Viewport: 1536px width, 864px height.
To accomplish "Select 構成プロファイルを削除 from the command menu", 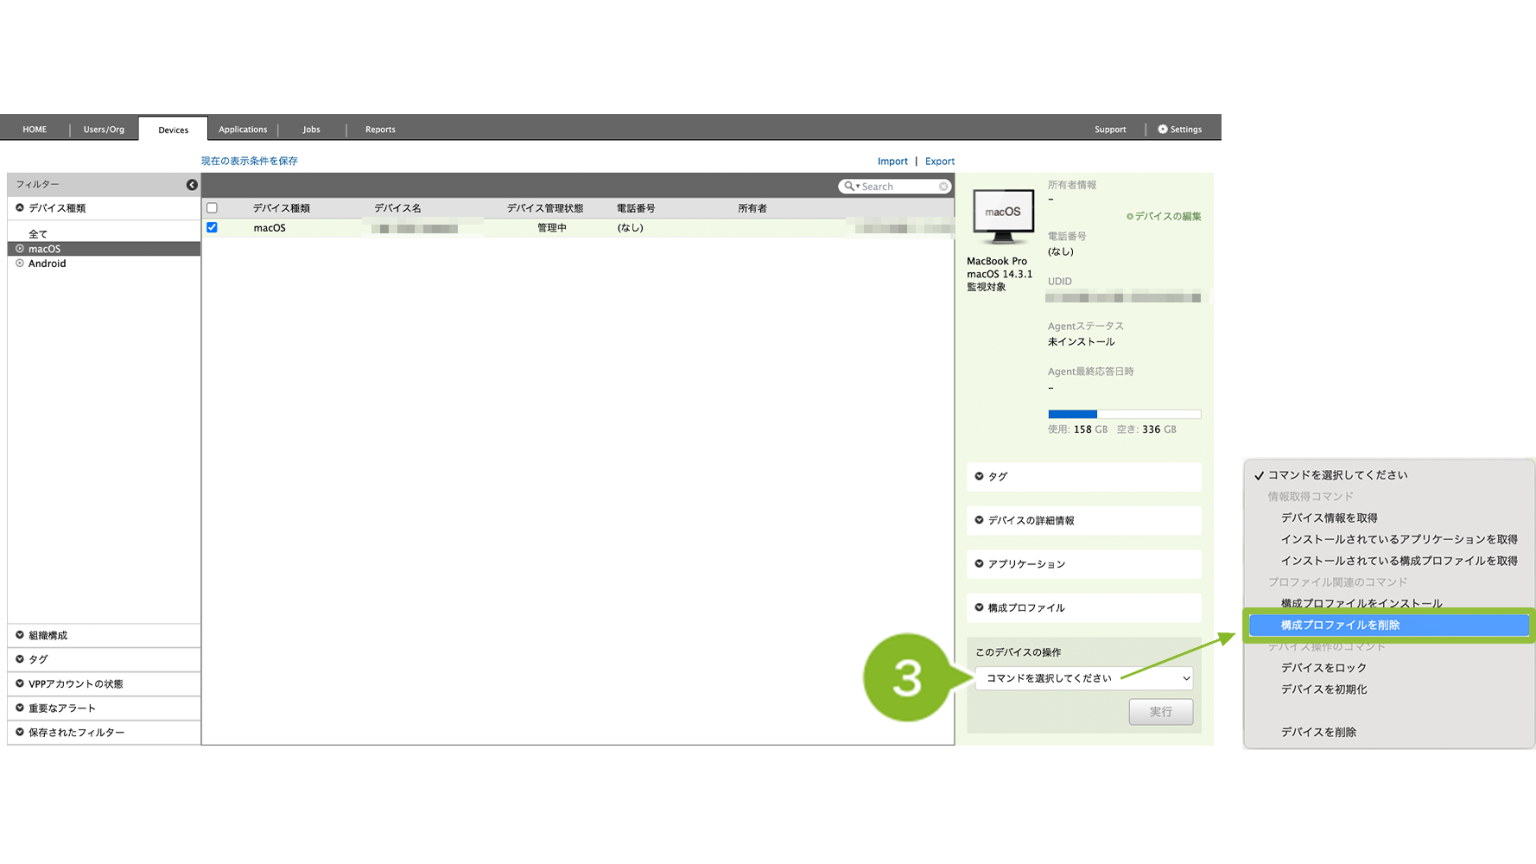I will click(1389, 625).
